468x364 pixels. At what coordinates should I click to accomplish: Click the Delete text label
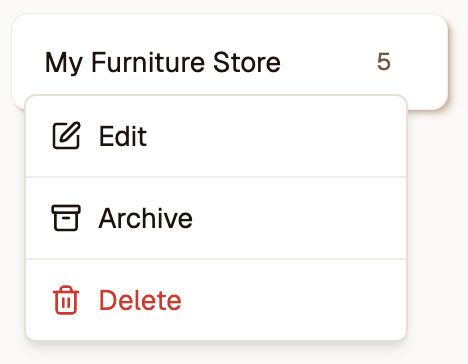pyautogui.click(x=140, y=300)
